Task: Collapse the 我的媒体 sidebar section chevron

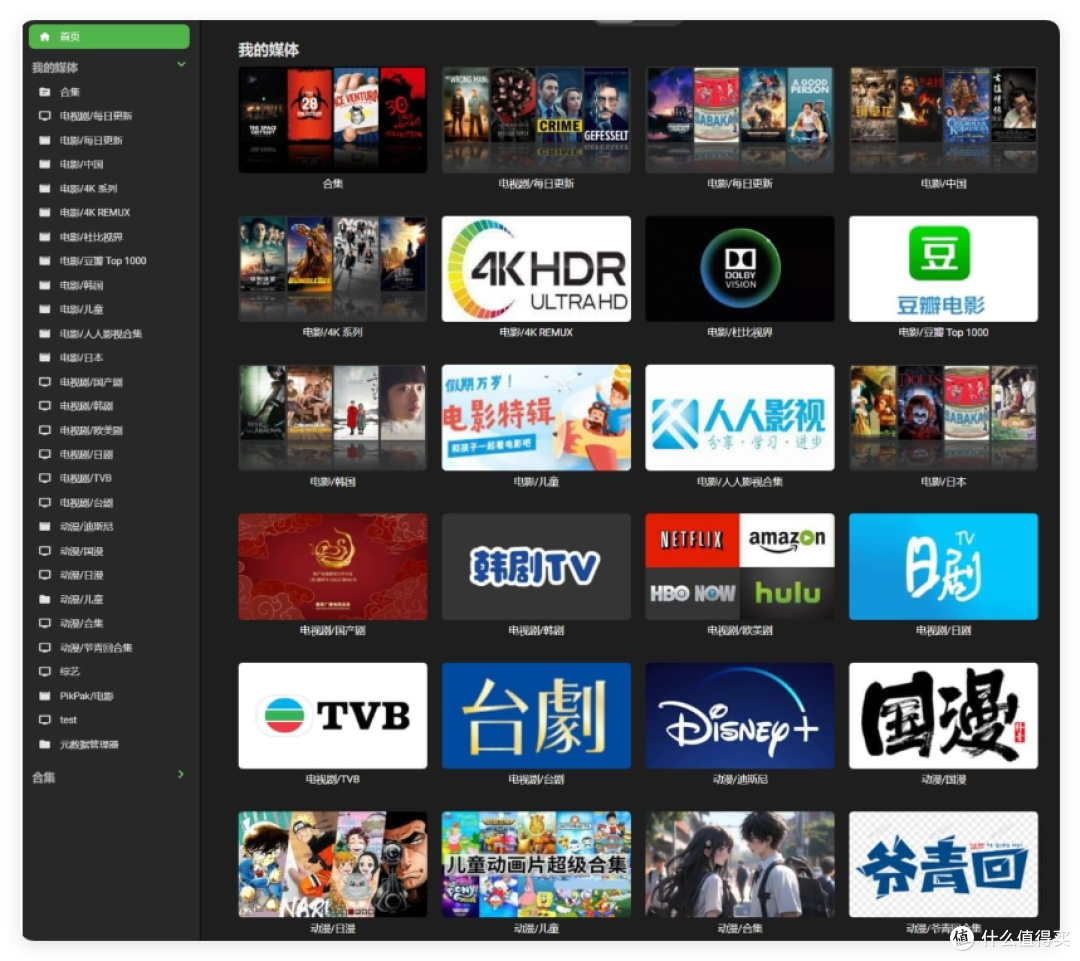Action: [181, 65]
